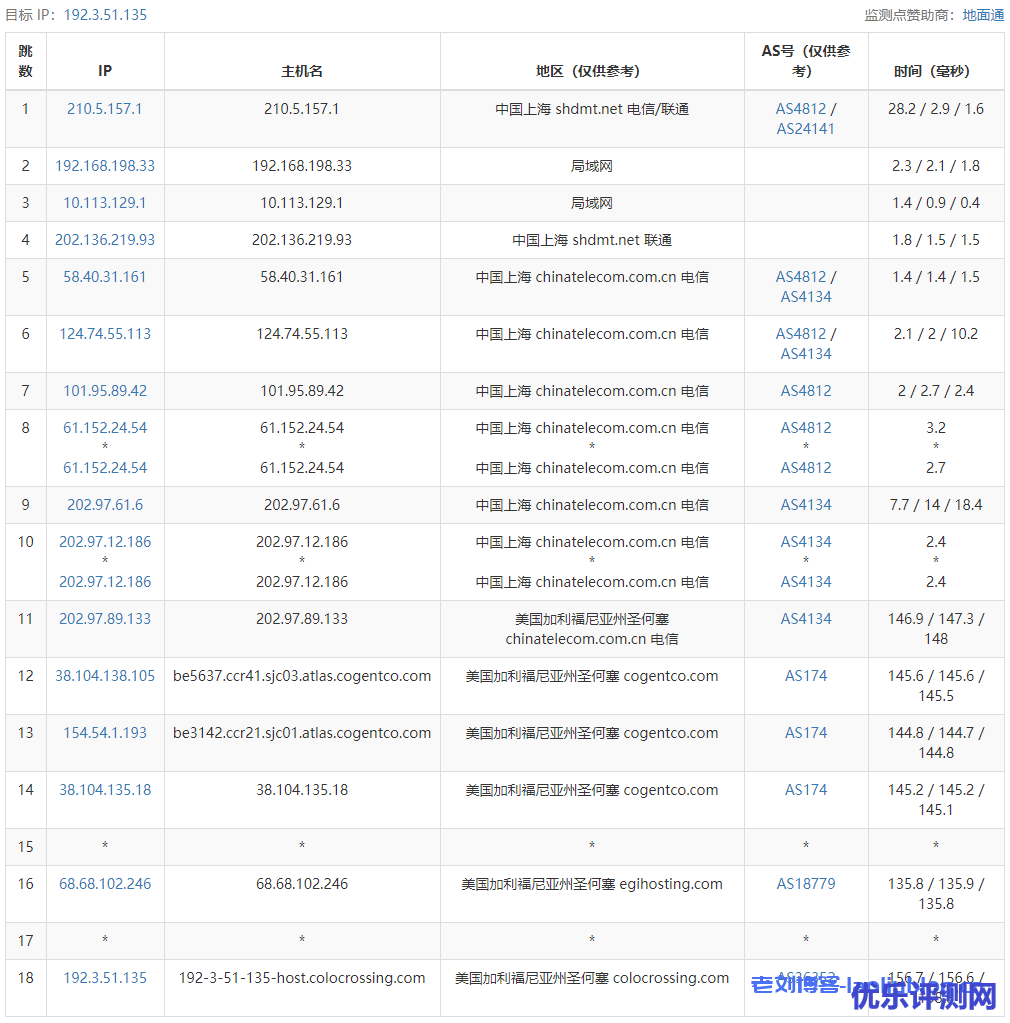Click IP link 202.97.61.6 in hop 9

[105, 505]
